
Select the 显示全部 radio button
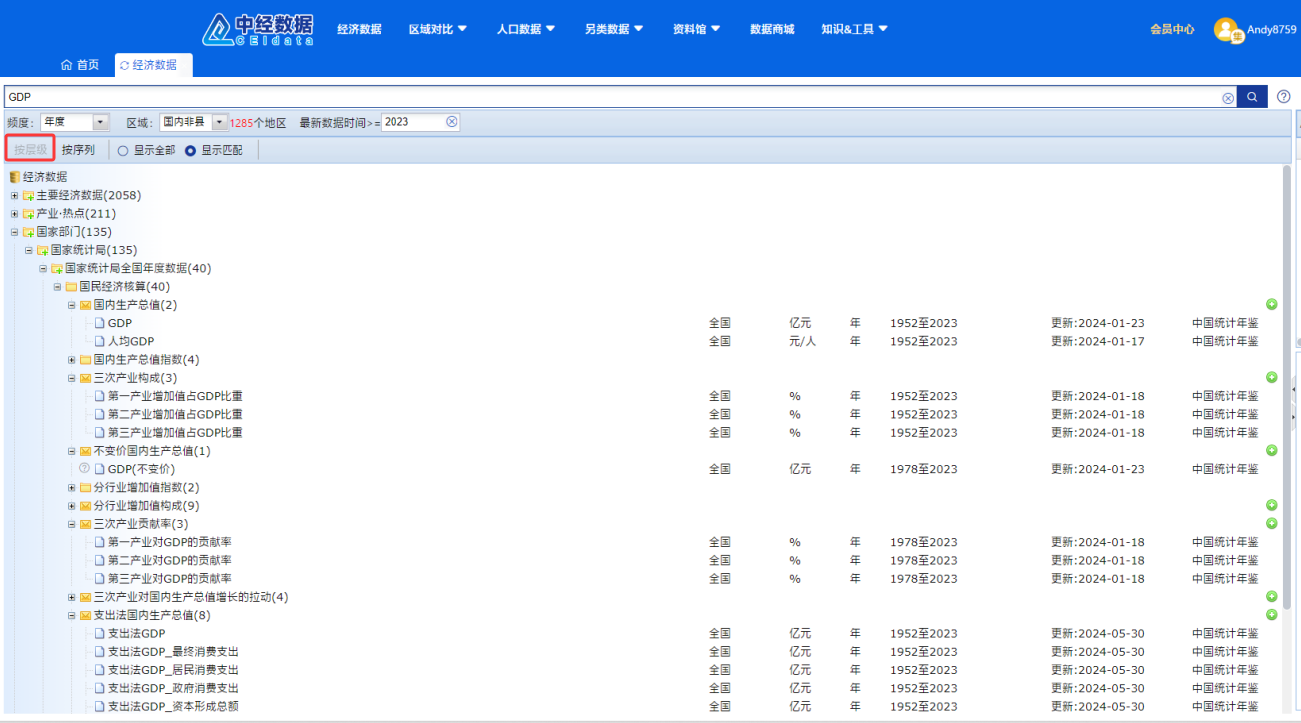(x=123, y=151)
